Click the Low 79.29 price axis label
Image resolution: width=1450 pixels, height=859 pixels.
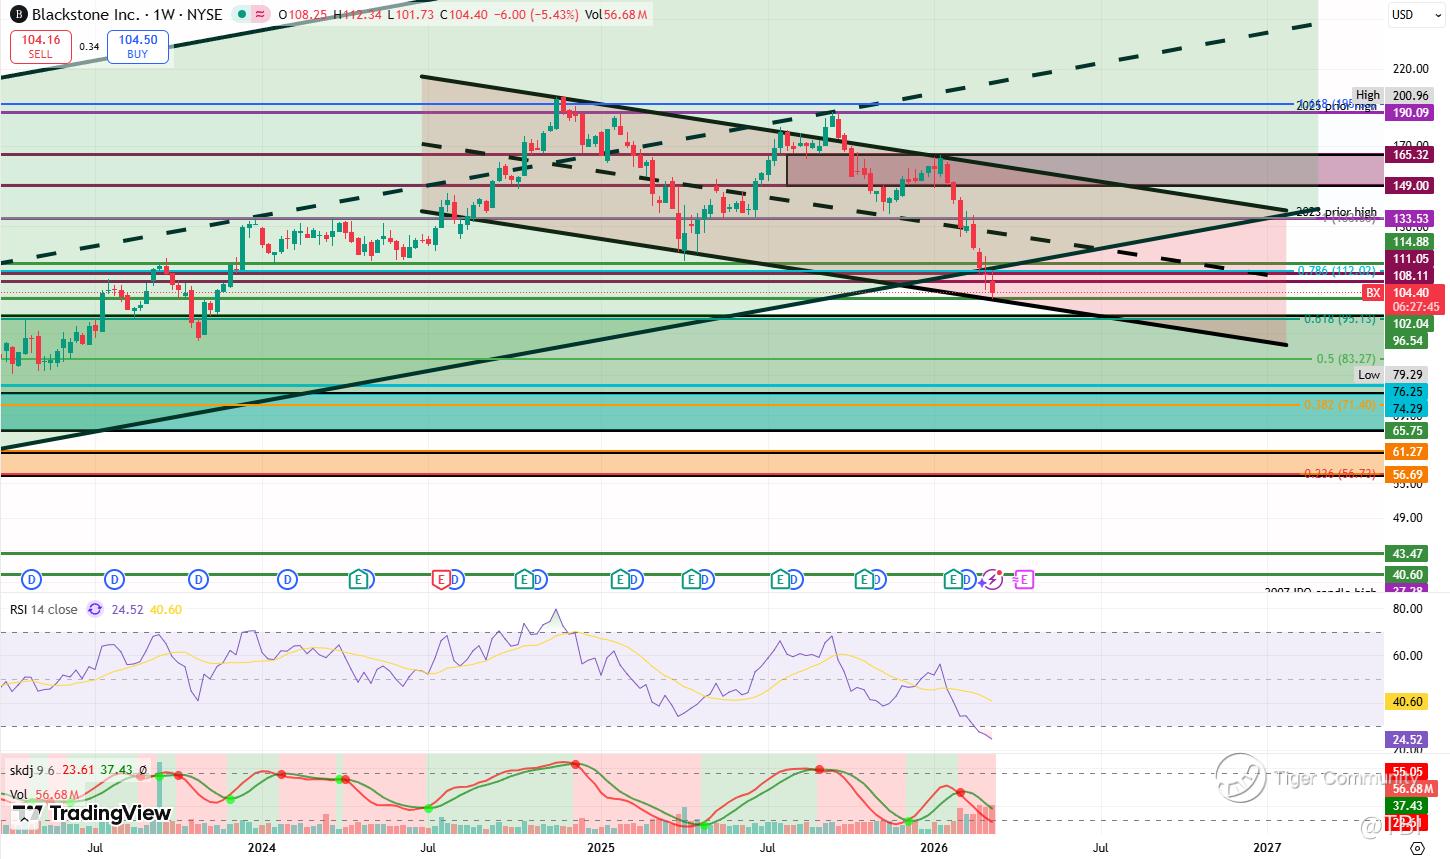tap(1392, 374)
